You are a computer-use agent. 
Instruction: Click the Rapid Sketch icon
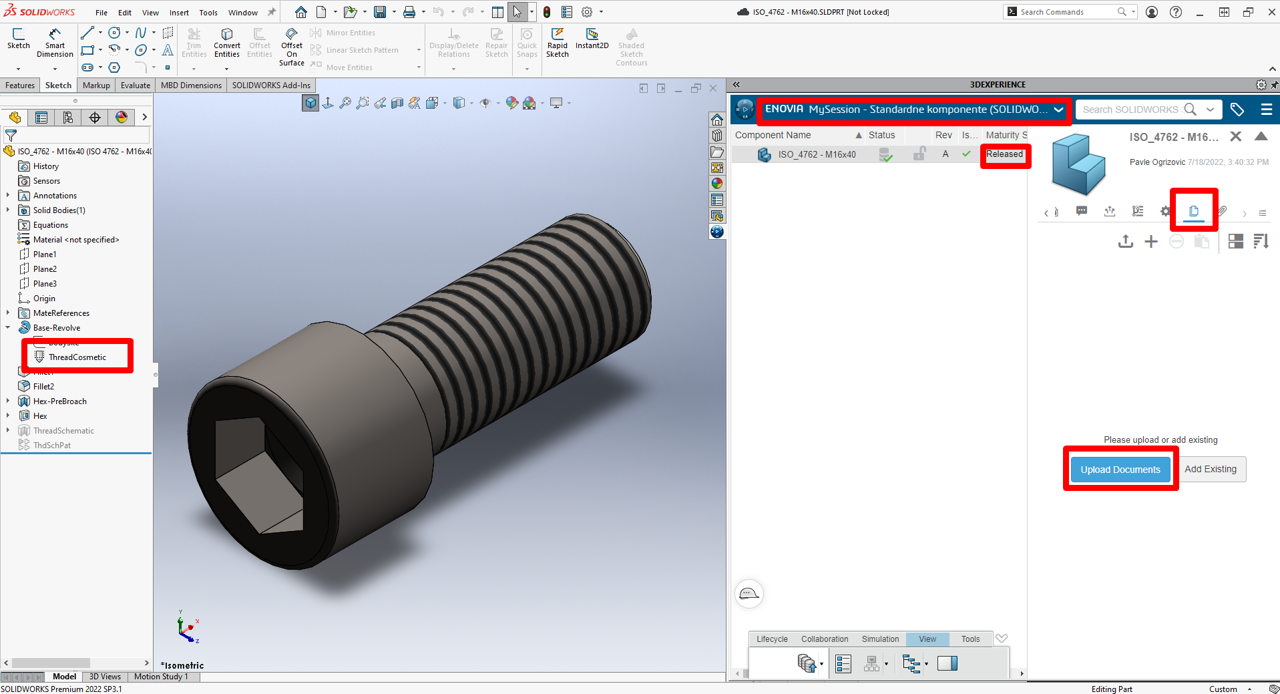click(x=557, y=40)
